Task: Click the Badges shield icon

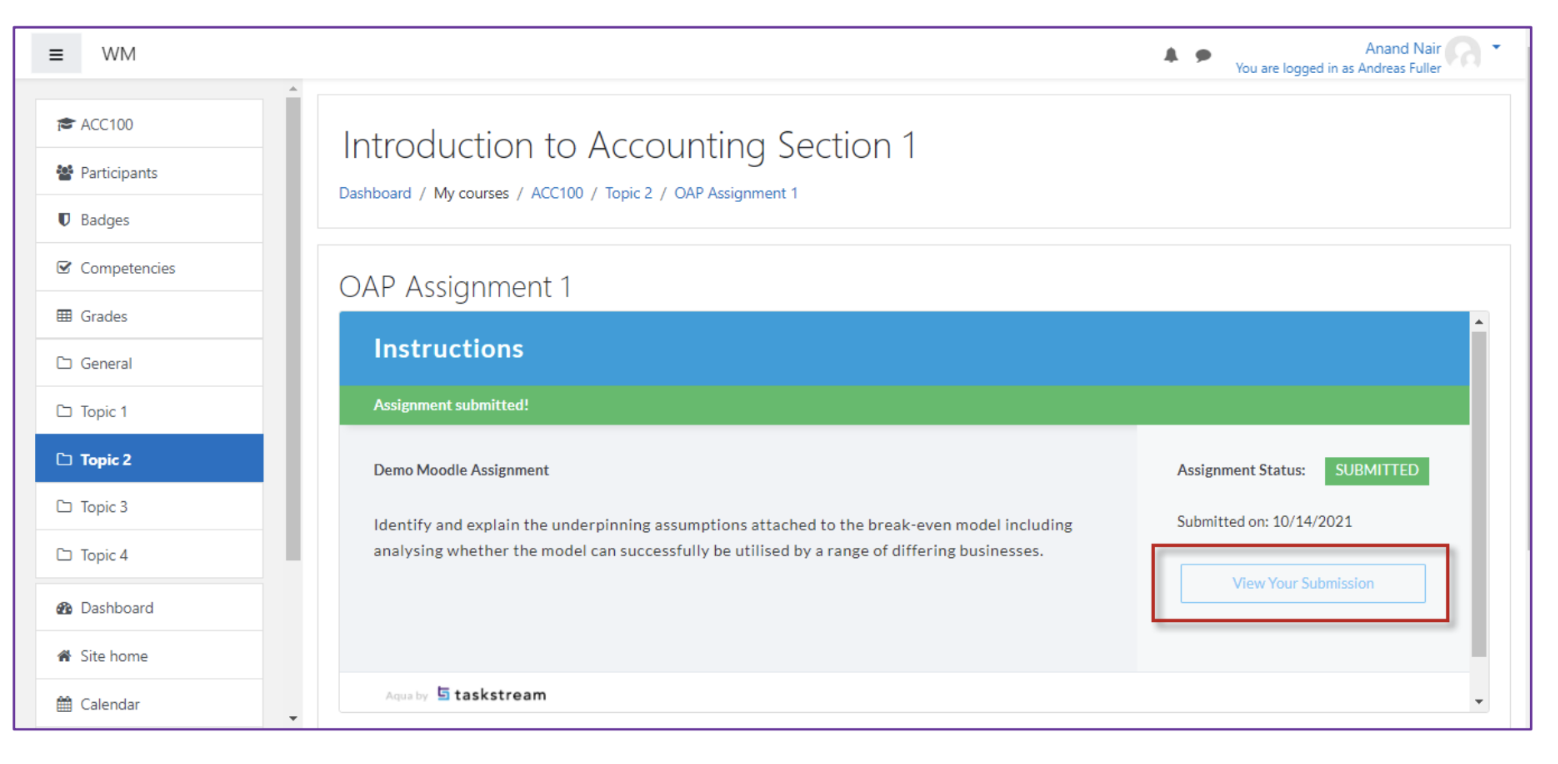Action: pyautogui.click(x=64, y=220)
